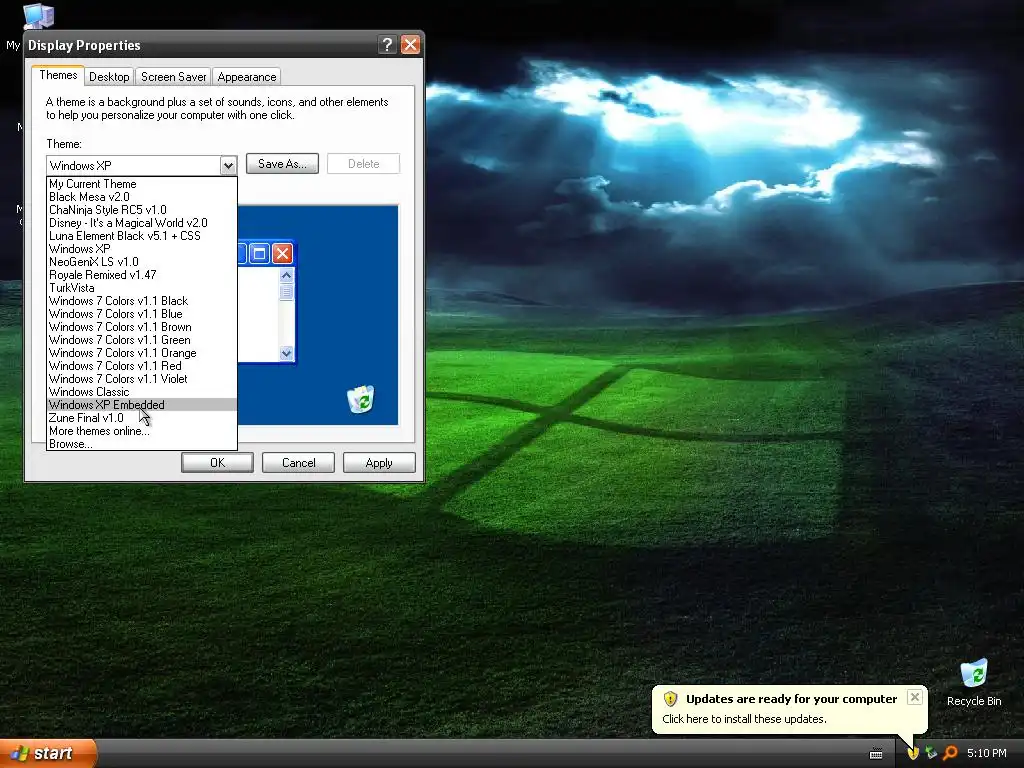Pick Zune Final v1.0 theme
The height and width of the screenshot is (768, 1024).
click(x=142, y=418)
